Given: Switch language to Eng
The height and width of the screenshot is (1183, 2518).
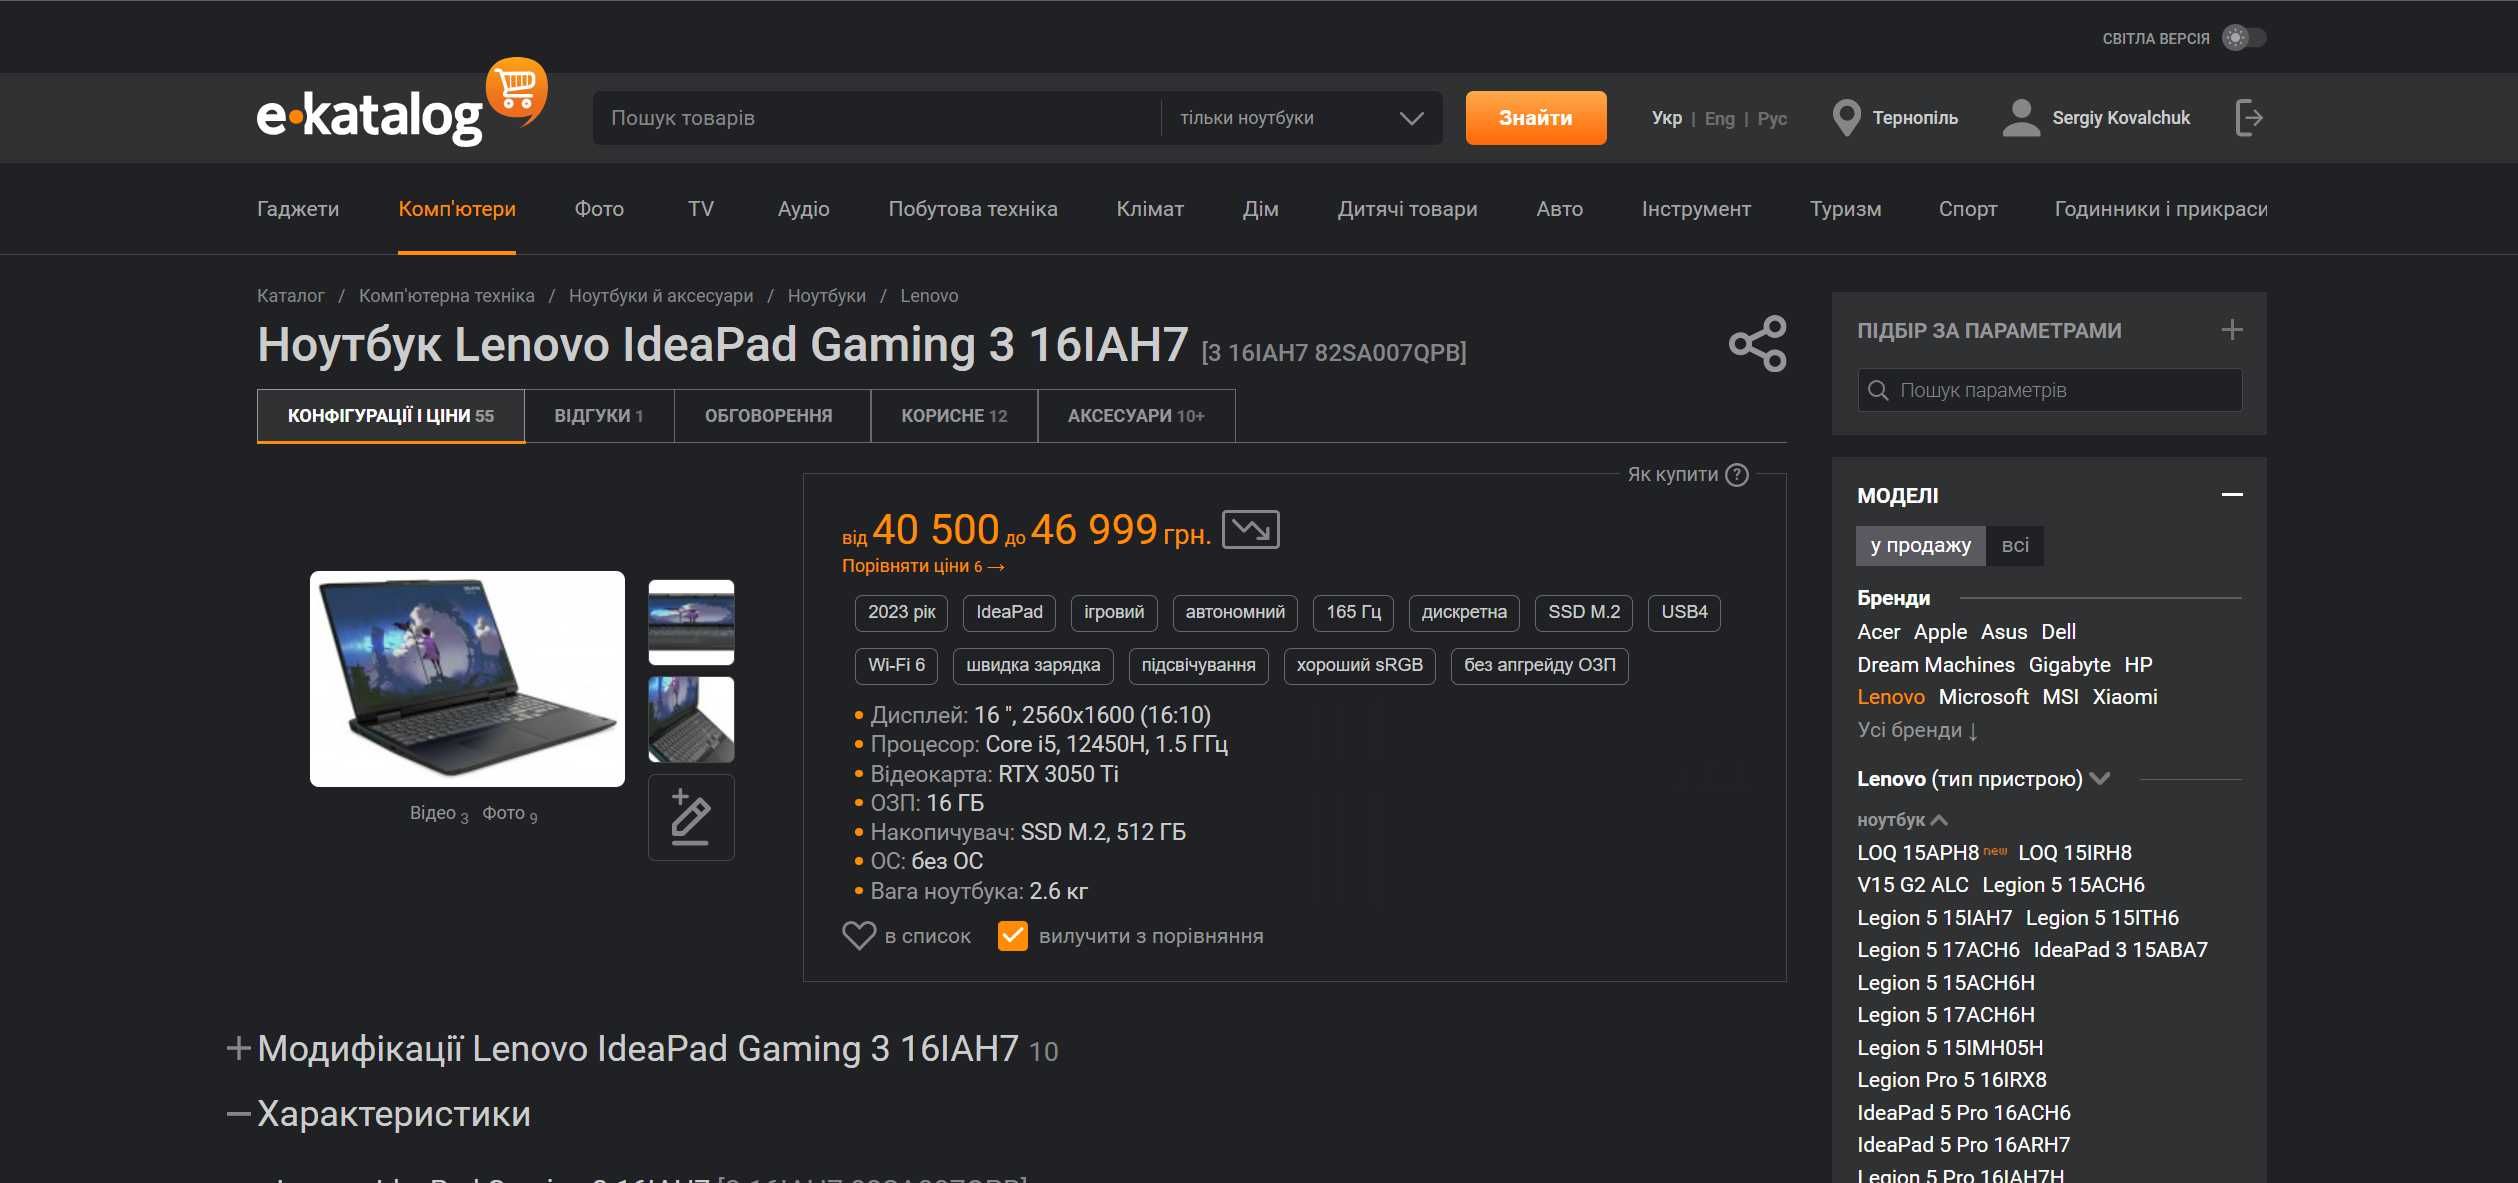Looking at the screenshot, I should (x=1719, y=118).
